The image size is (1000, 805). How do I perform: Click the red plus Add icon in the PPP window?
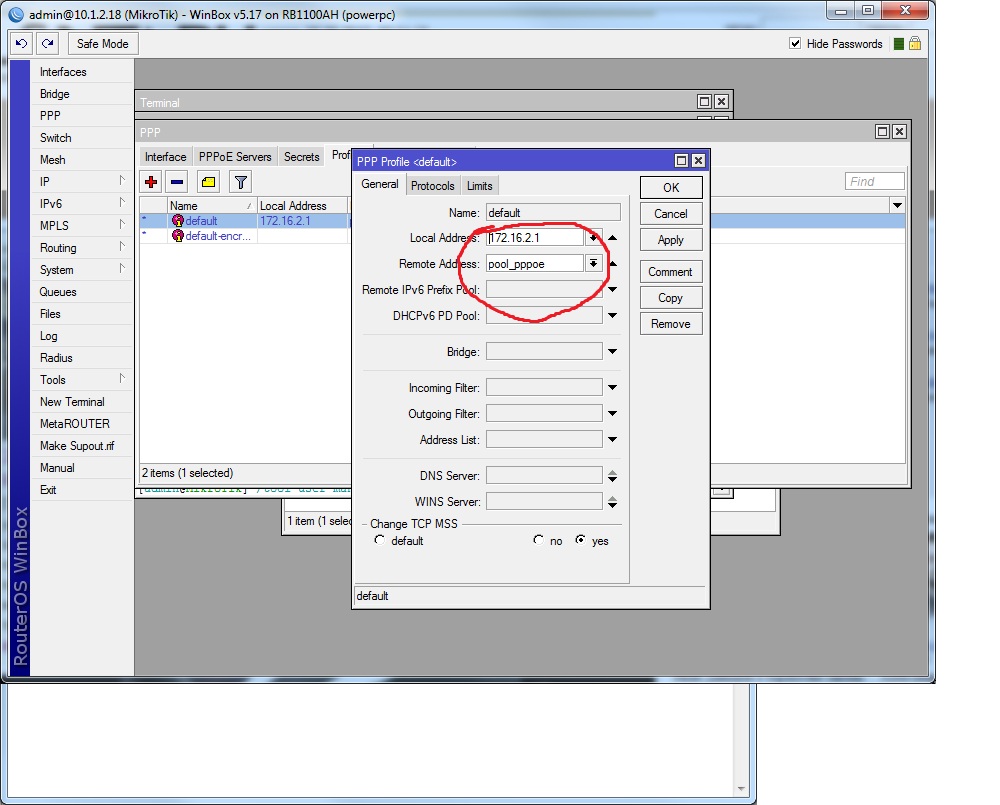click(x=151, y=182)
